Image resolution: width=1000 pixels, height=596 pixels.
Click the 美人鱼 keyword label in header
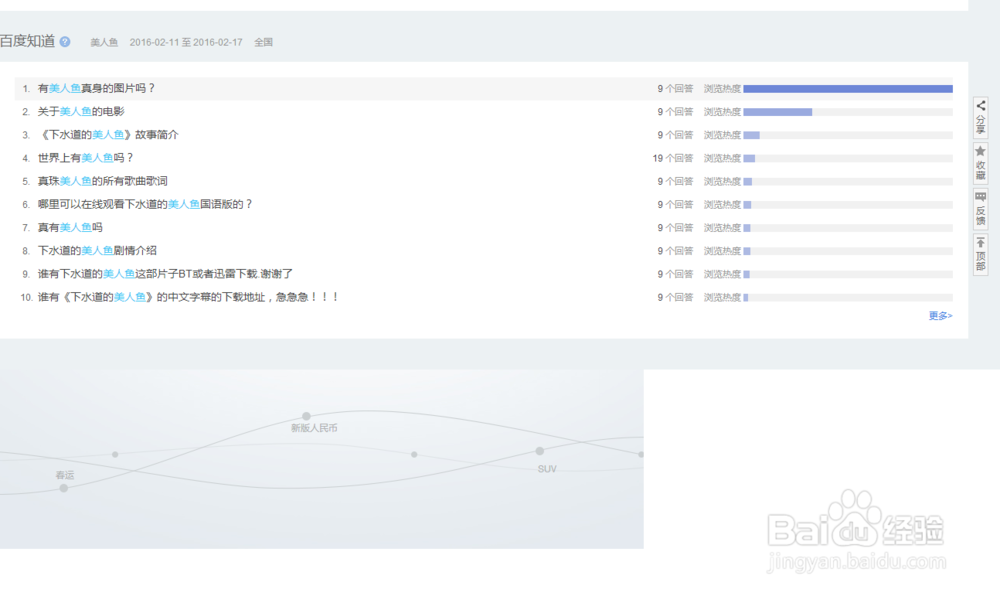click(x=104, y=42)
